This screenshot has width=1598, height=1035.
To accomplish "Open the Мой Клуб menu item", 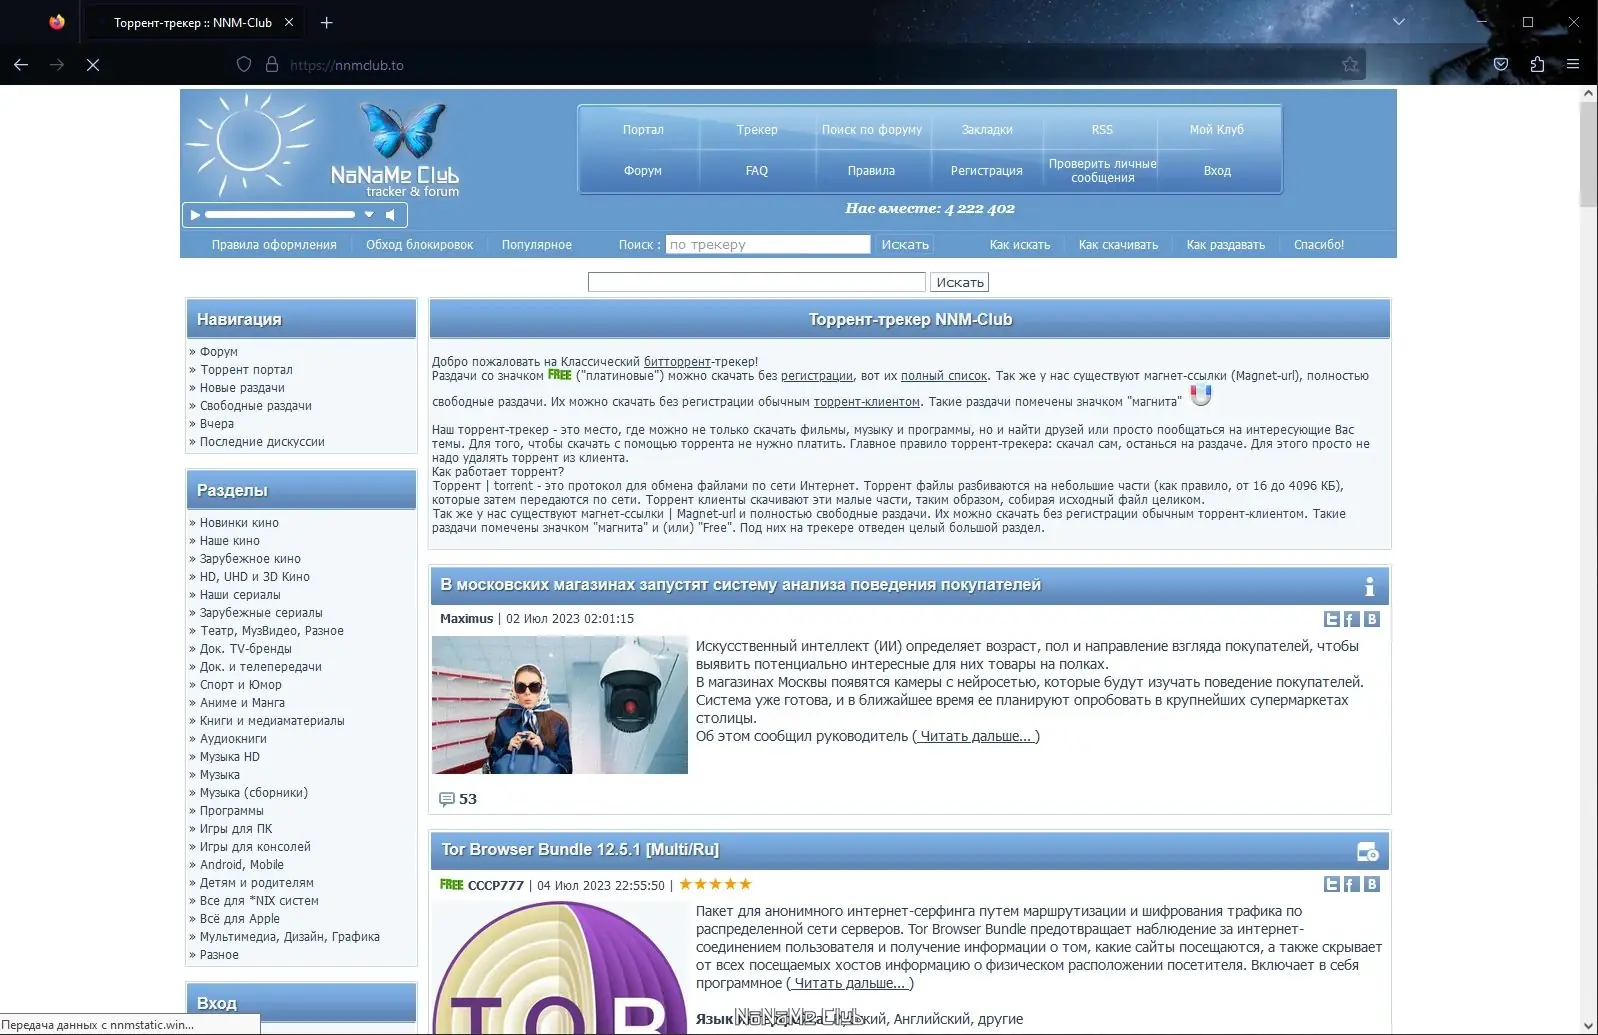I will tap(1217, 130).
